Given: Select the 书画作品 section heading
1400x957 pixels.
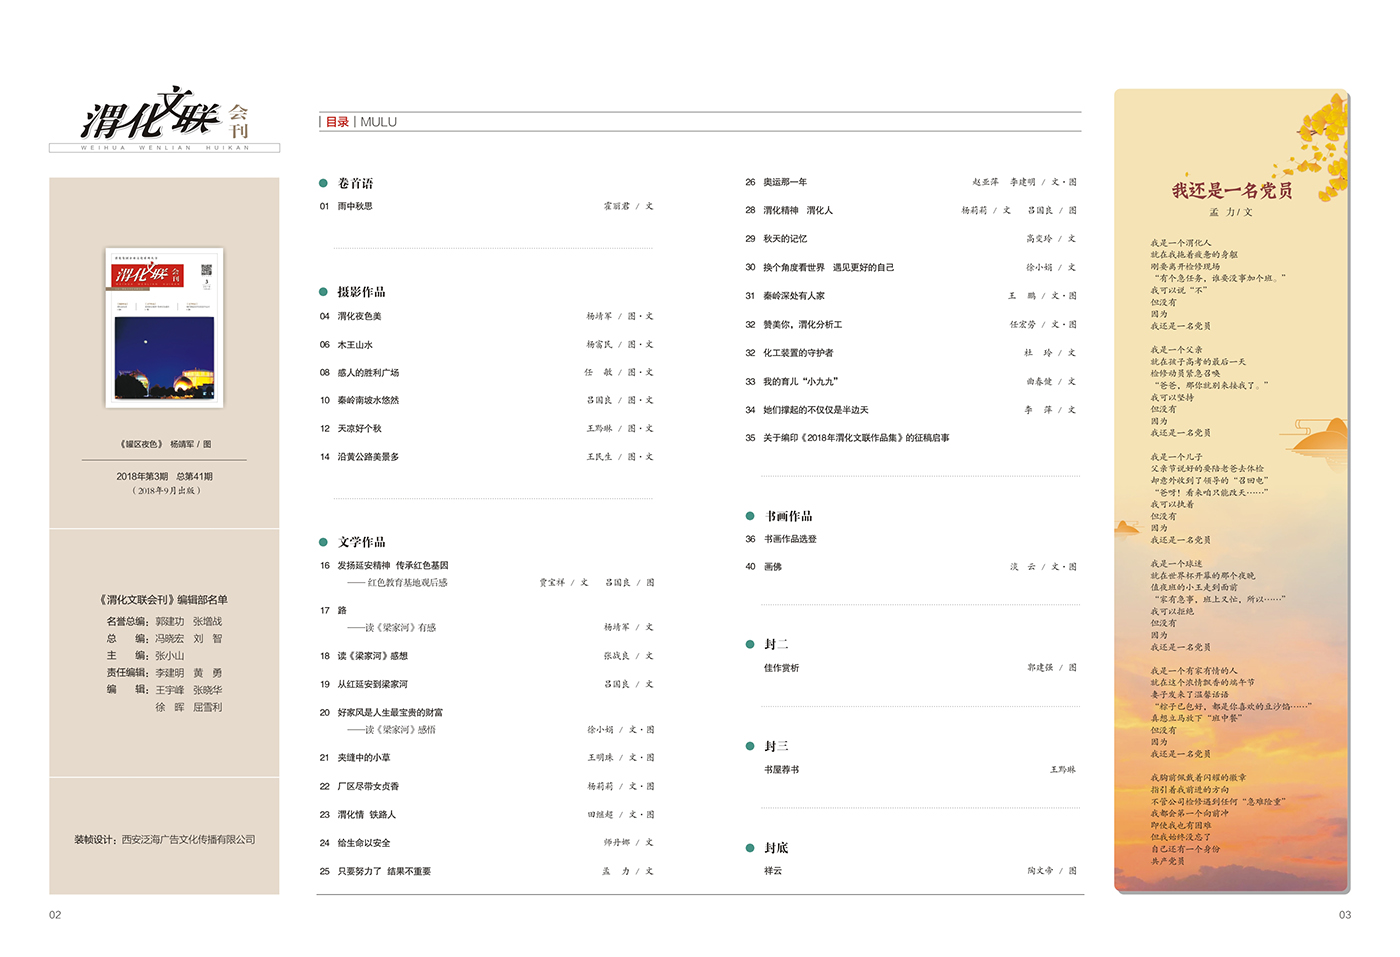Looking at the screenshot, I should click(x=788, y=516).
